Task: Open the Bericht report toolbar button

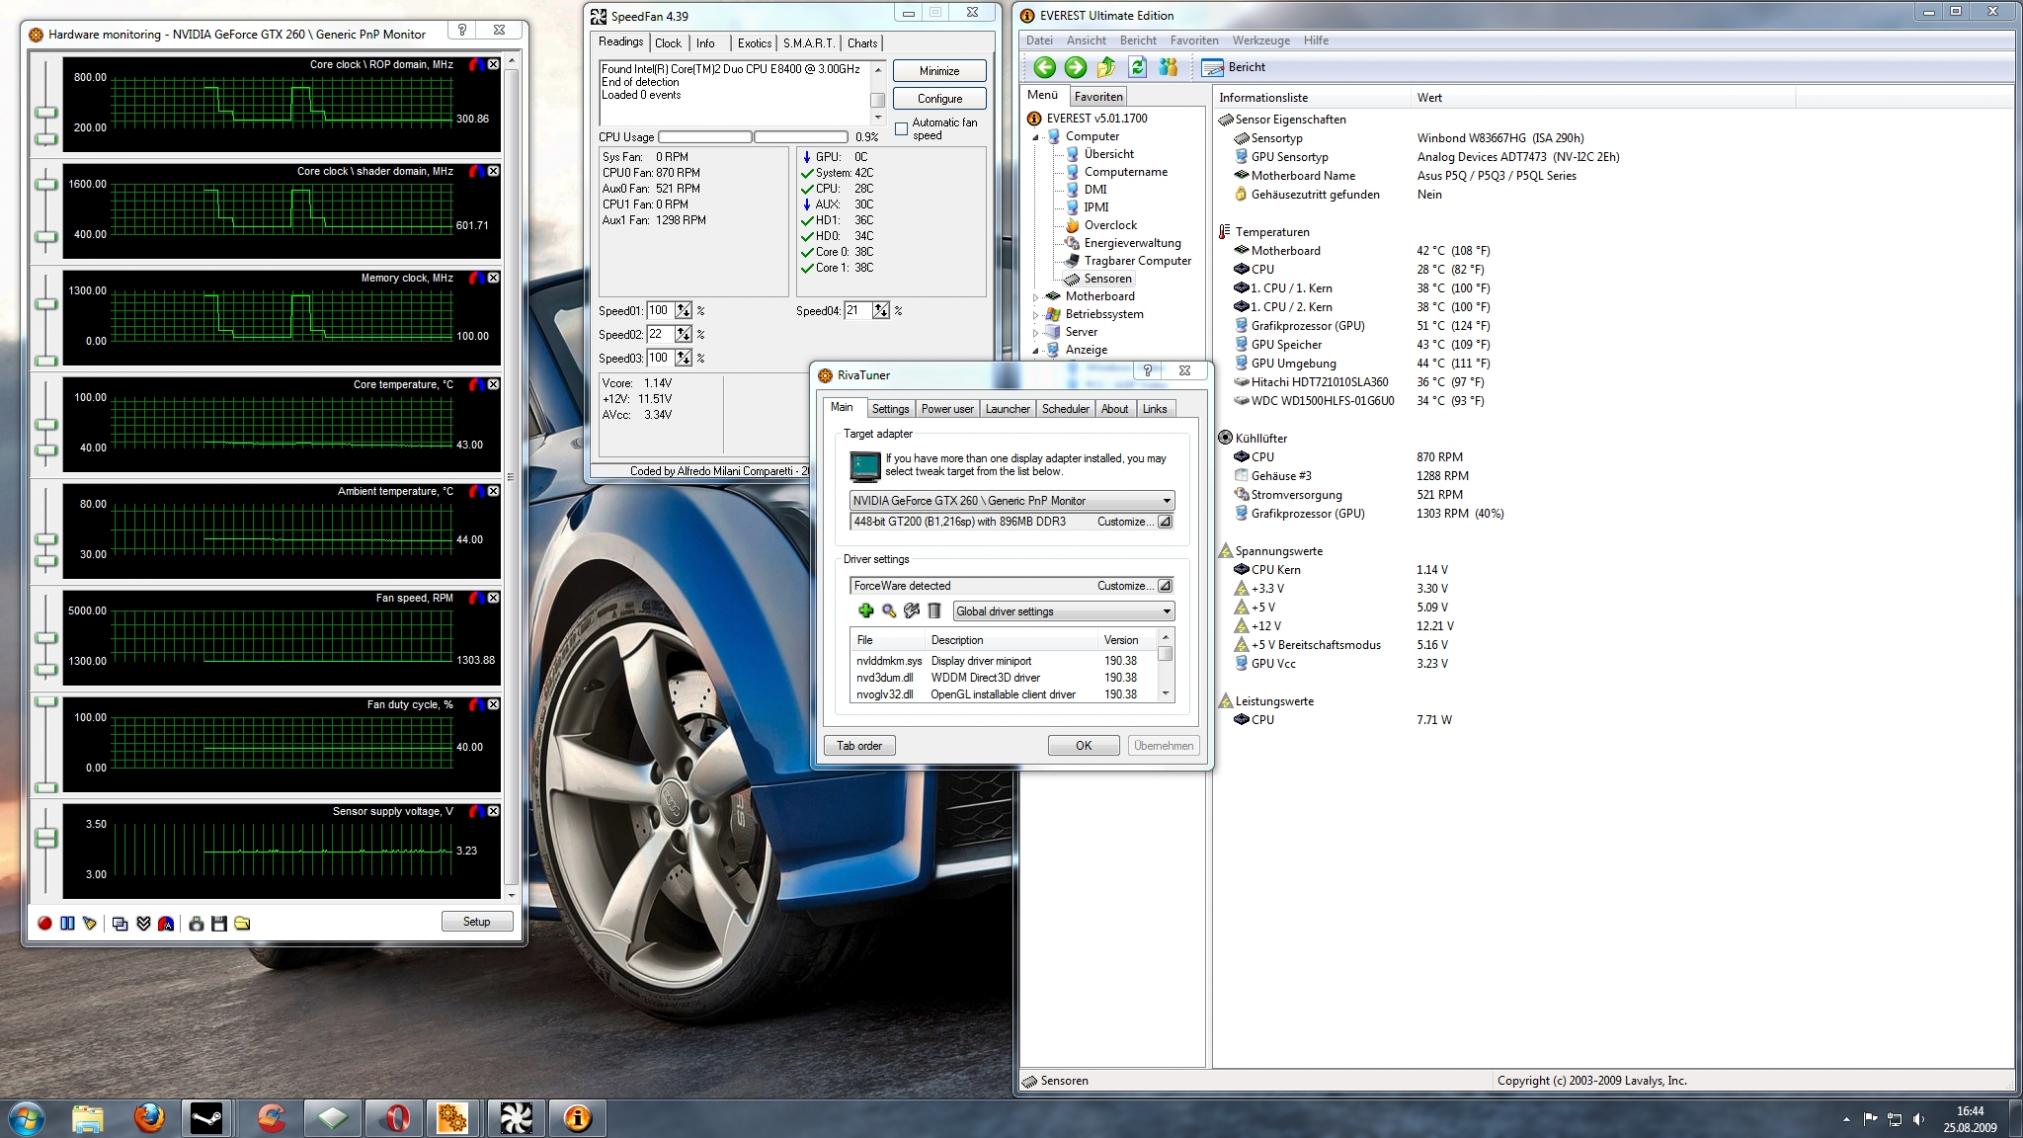Action: click(1234, 67)
